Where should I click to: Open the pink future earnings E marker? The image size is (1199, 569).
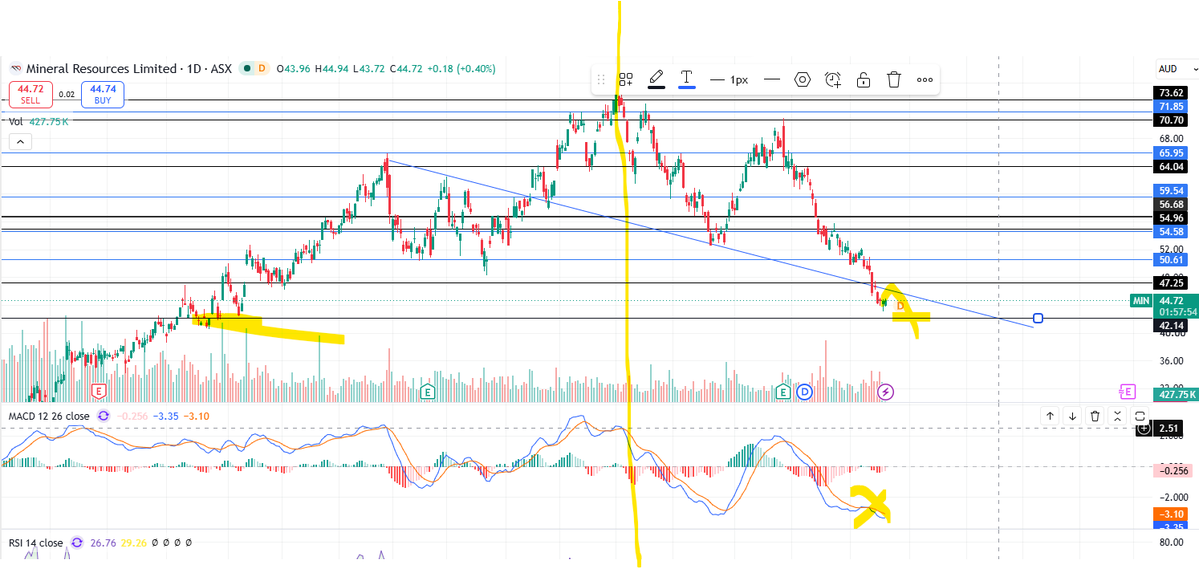pyautogui.click(x=1127, y=392)
